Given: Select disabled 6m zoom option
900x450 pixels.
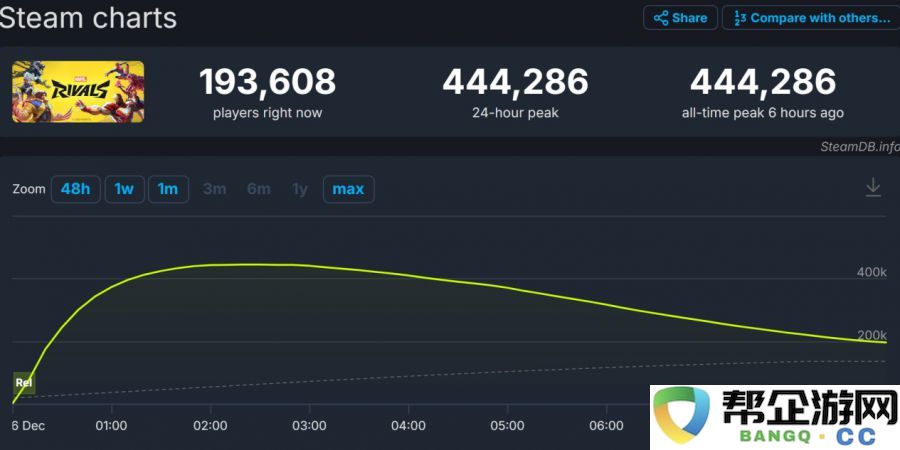Looking at the screenshot, I should pyautogui.click(x=259, y=189).
